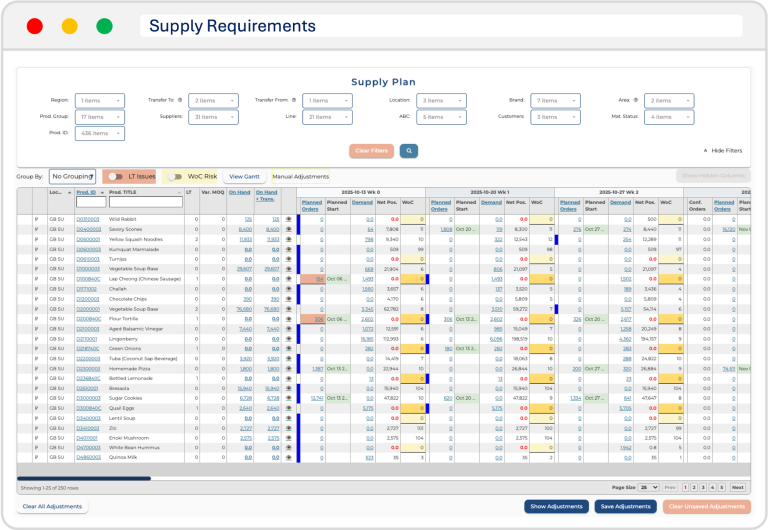Click the flag icon in Savory Scones row
The width and height of the screenshot is (768, 530).
(x=37, y=228)
